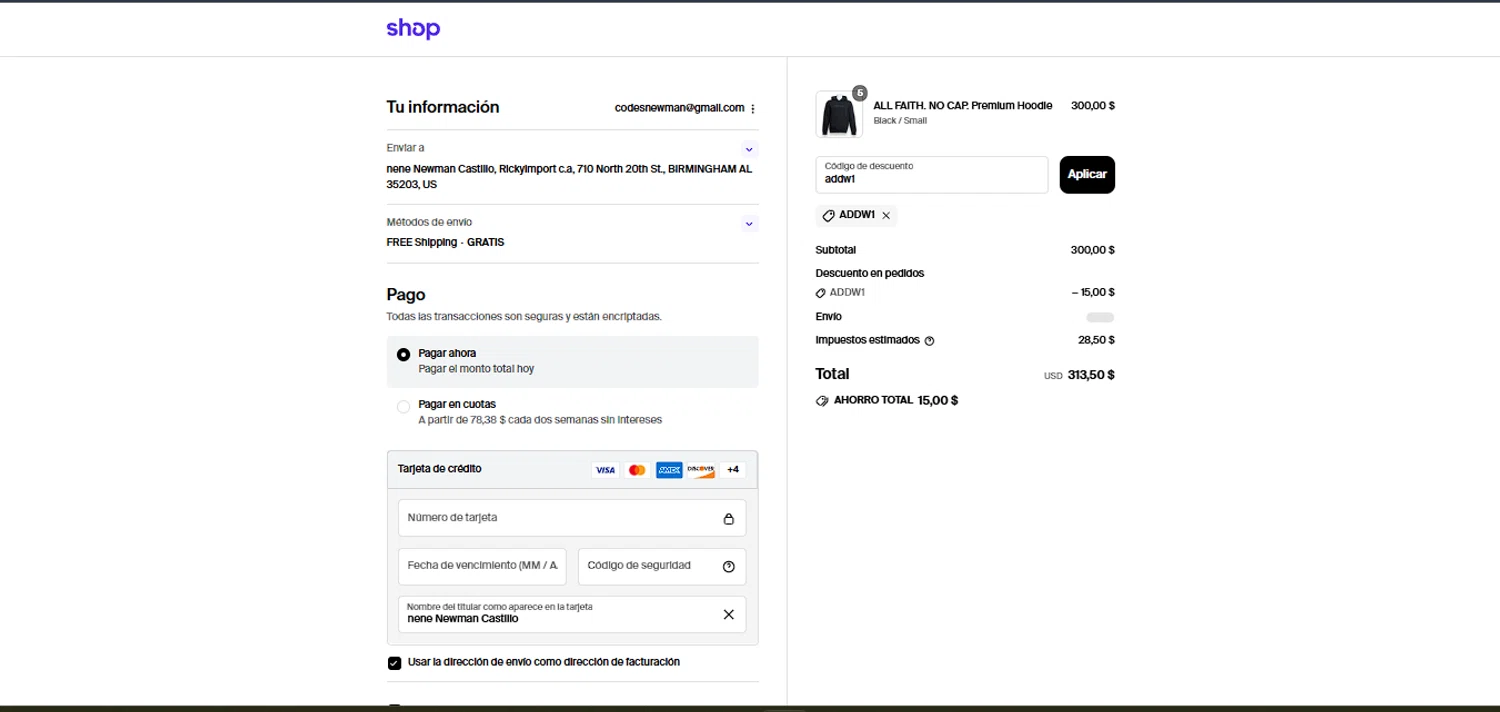The image size is (1500, 712).
Task: Focus the Código de seguridad field
Action: click(662, 566)
